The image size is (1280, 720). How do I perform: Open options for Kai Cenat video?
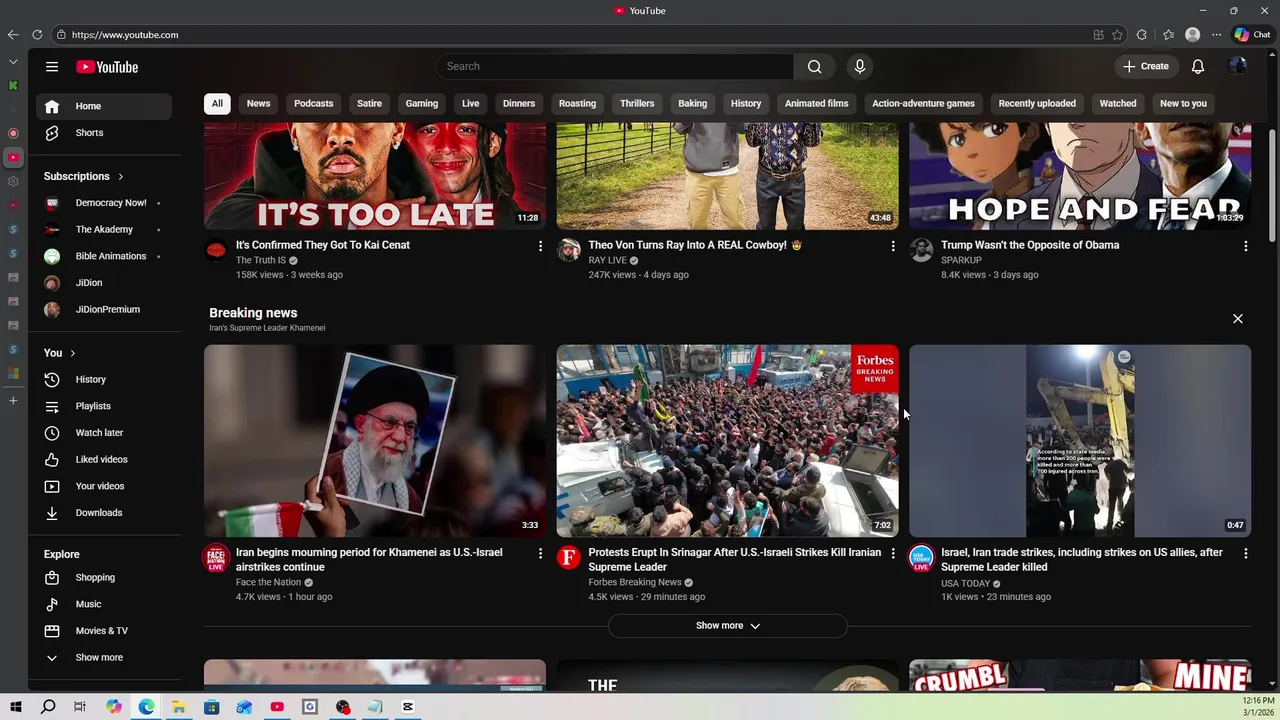pos(540,246)
